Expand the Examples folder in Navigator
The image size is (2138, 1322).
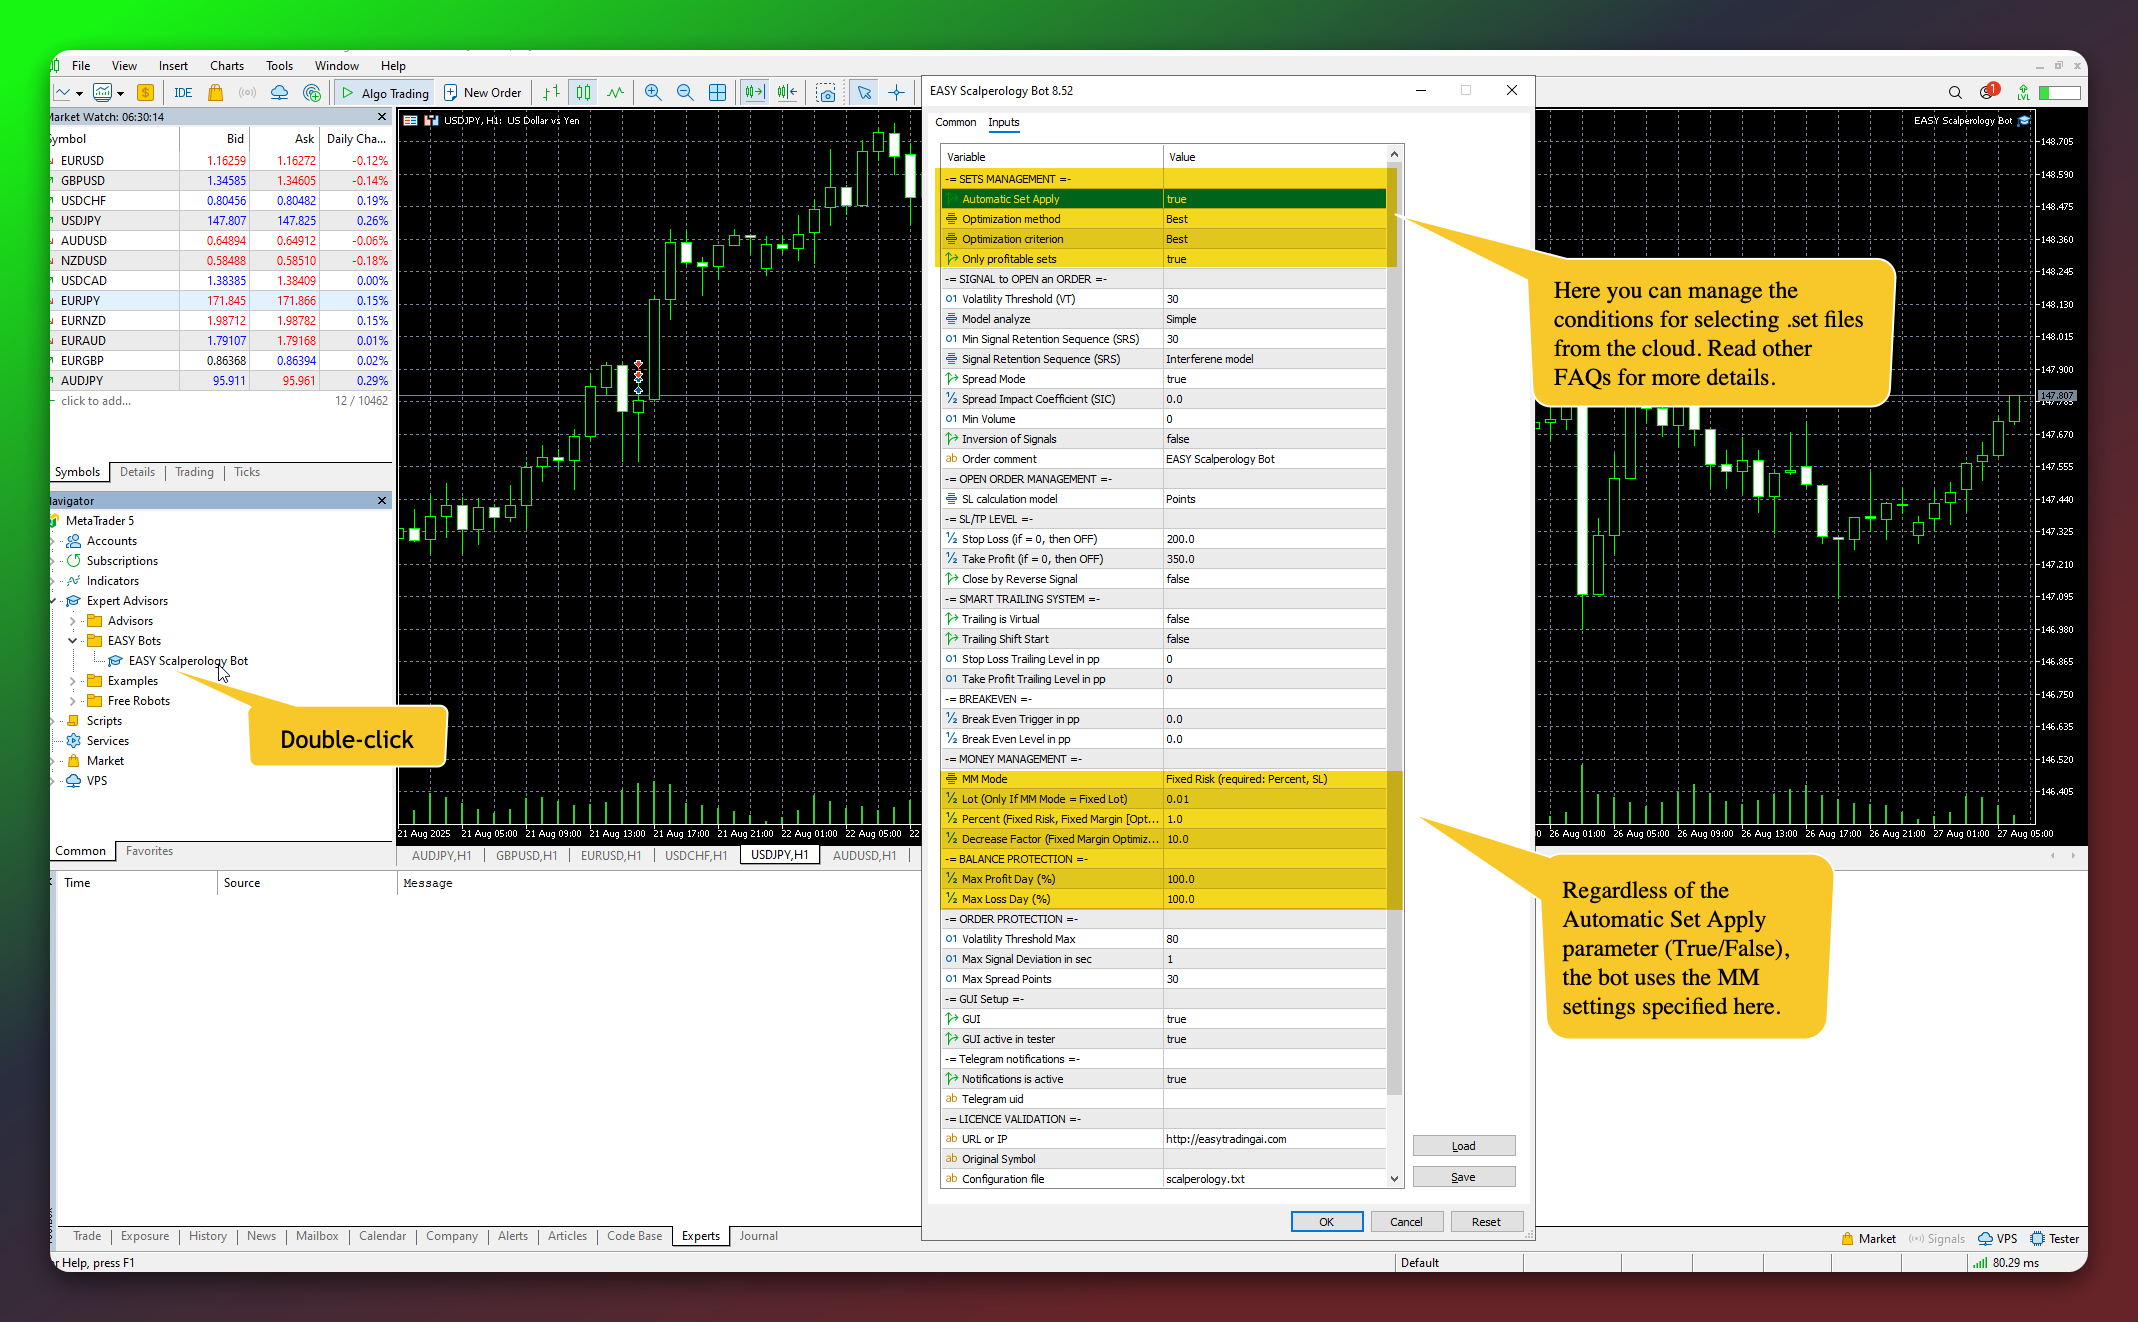tap(73, 681)
